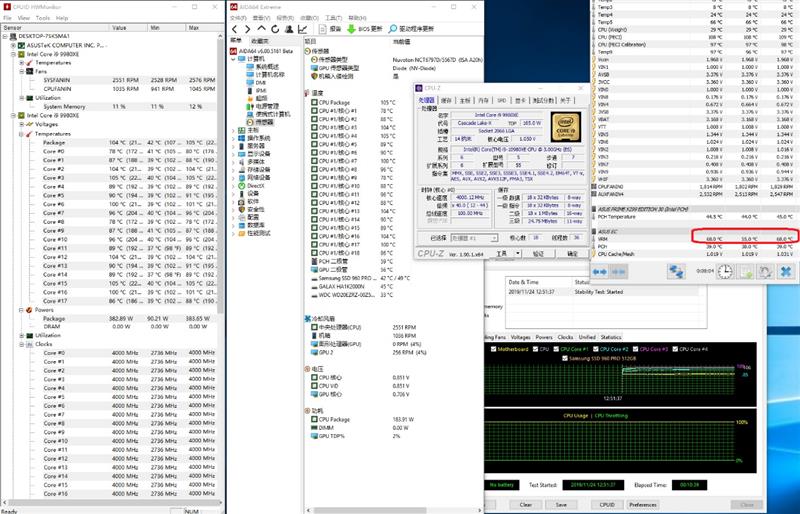800x514 pixels.
Task: Click the AIDA64 user-silhouette toolbar icon
Action: (x=289, y=29)
